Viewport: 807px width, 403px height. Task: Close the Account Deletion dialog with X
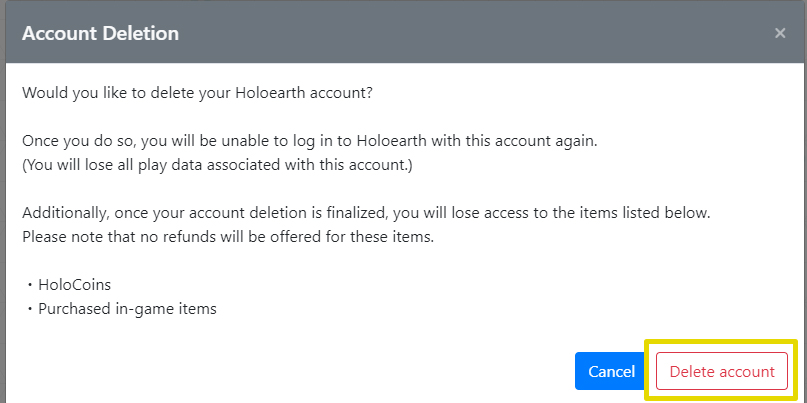pyautogui.click(x=780, y=33)
